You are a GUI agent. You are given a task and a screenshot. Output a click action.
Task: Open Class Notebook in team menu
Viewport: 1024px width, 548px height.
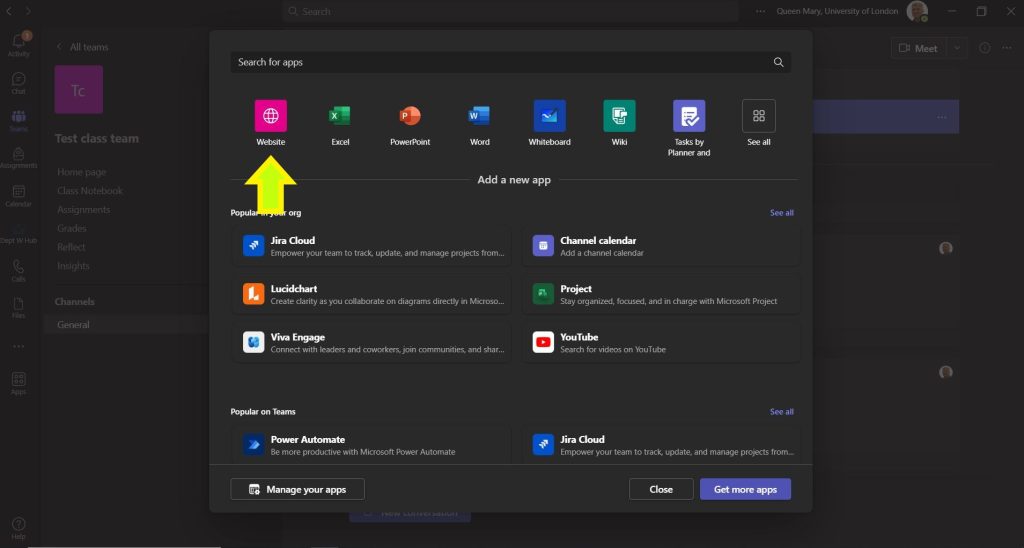(x=90, y=191)
